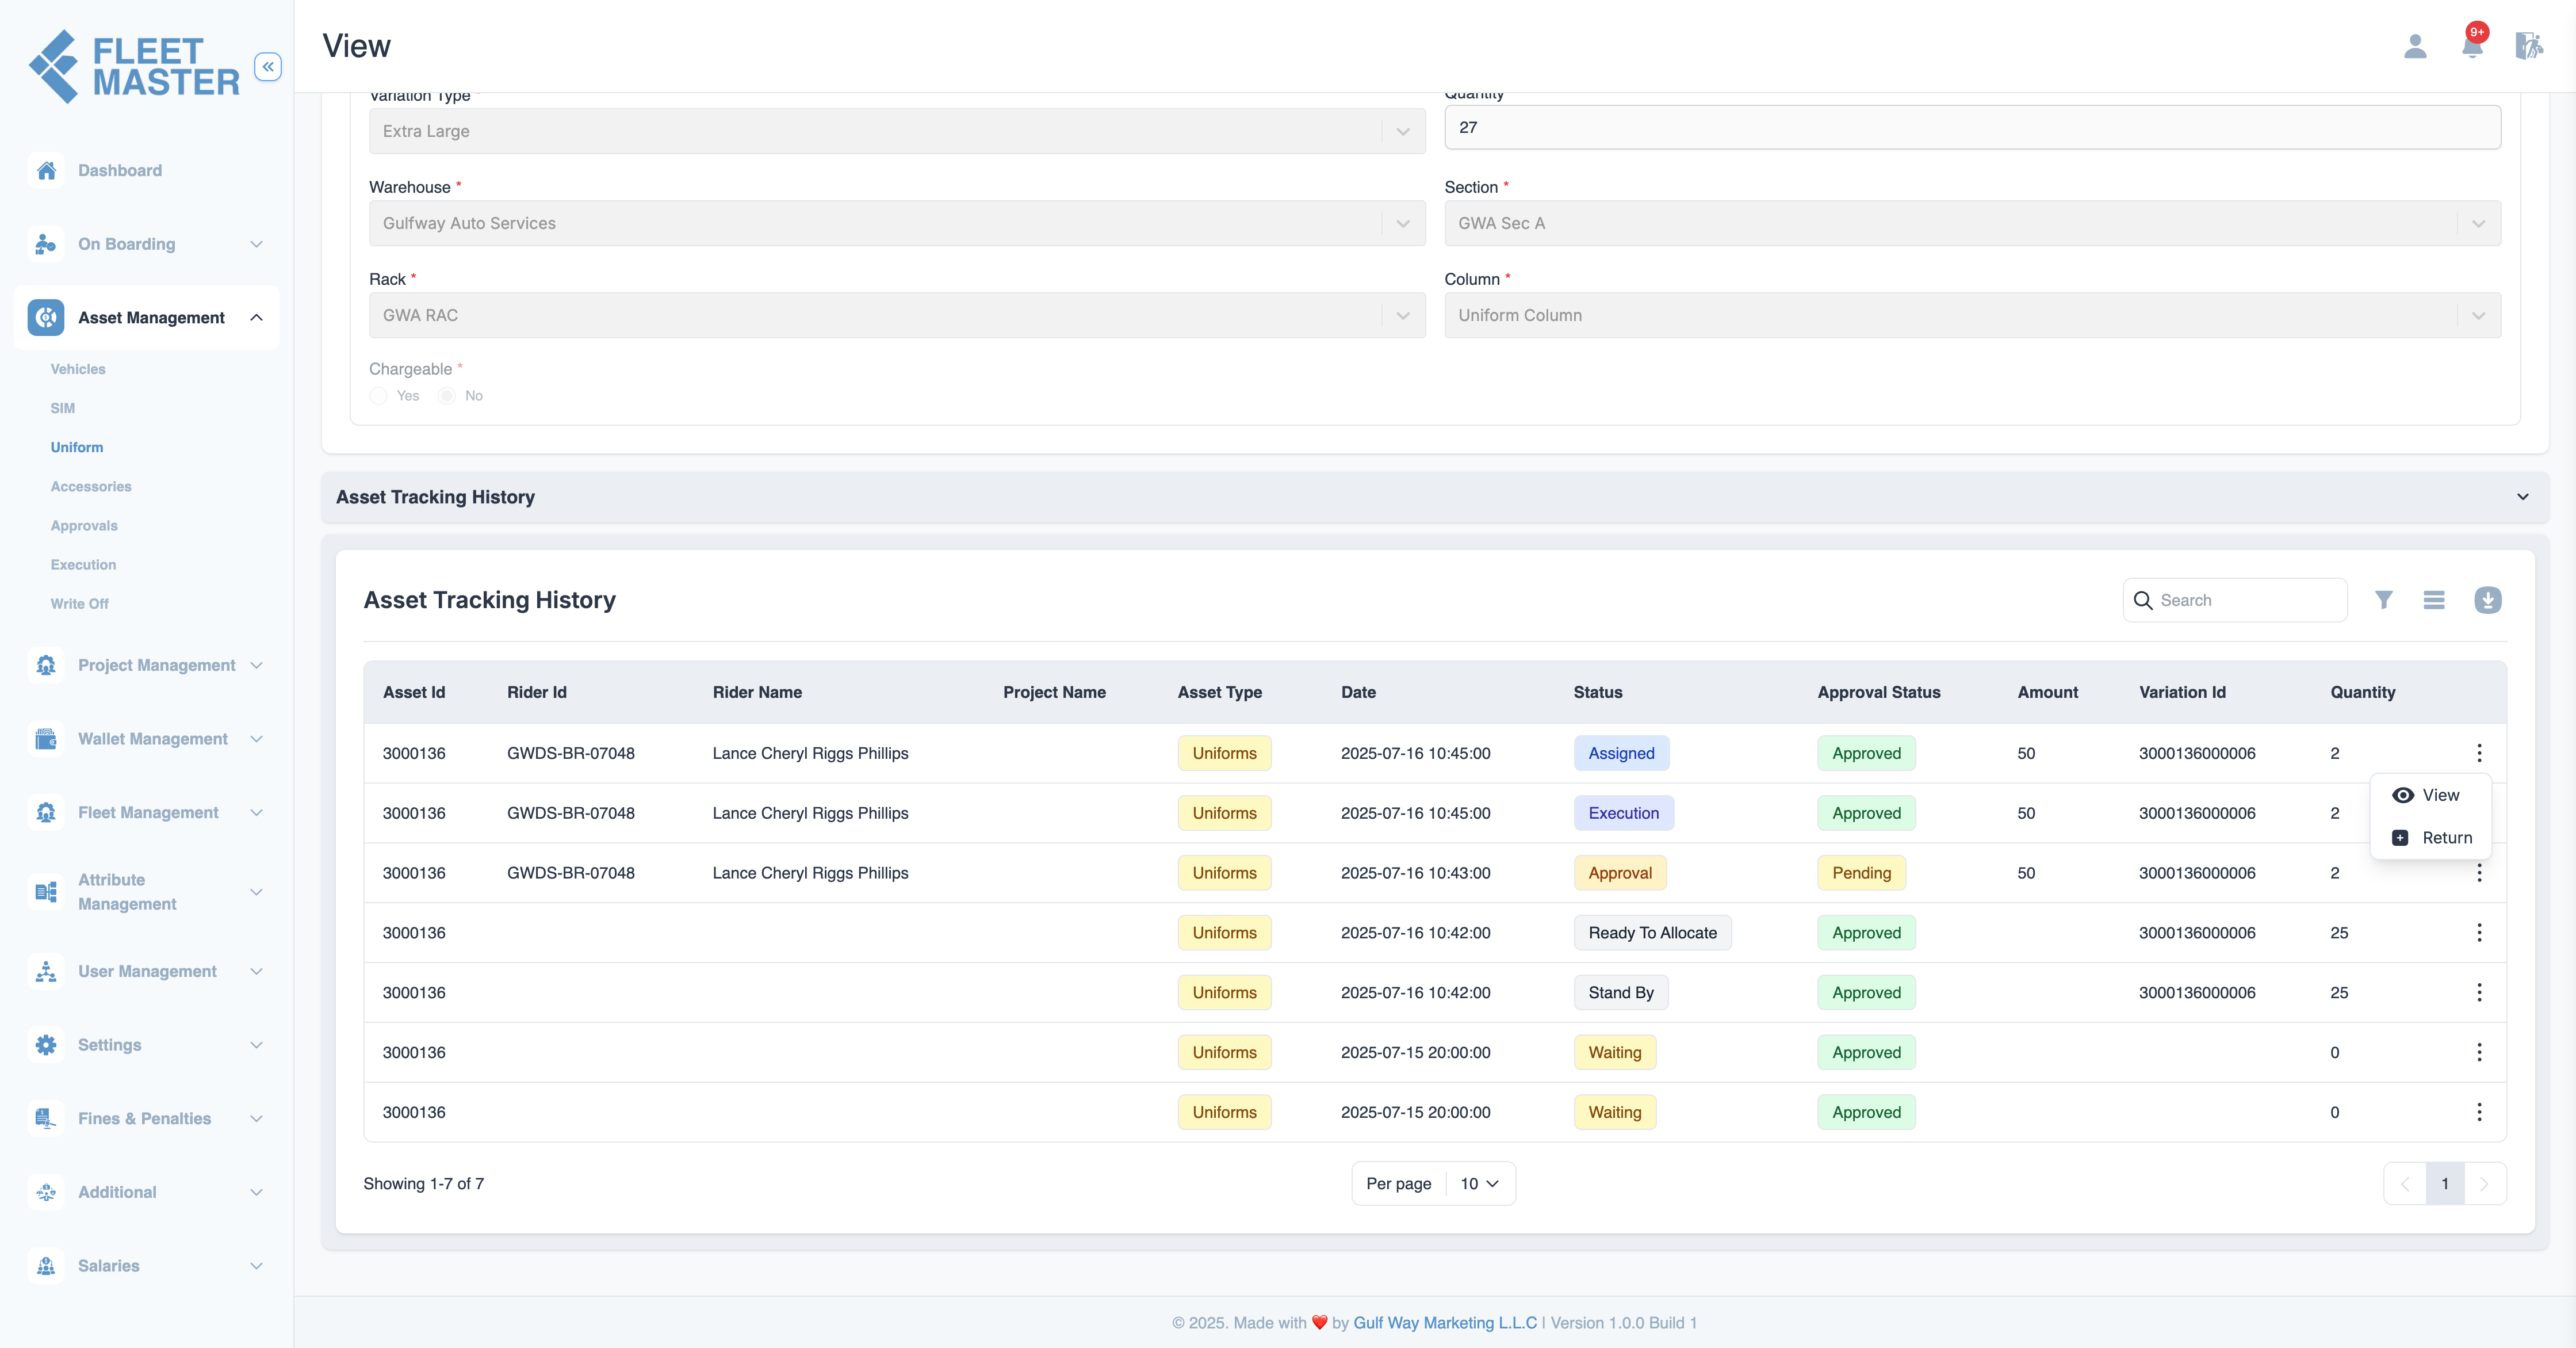
Task: Click the date 2025-07-16 10:43:00
Action: [x=1415, y=873]
